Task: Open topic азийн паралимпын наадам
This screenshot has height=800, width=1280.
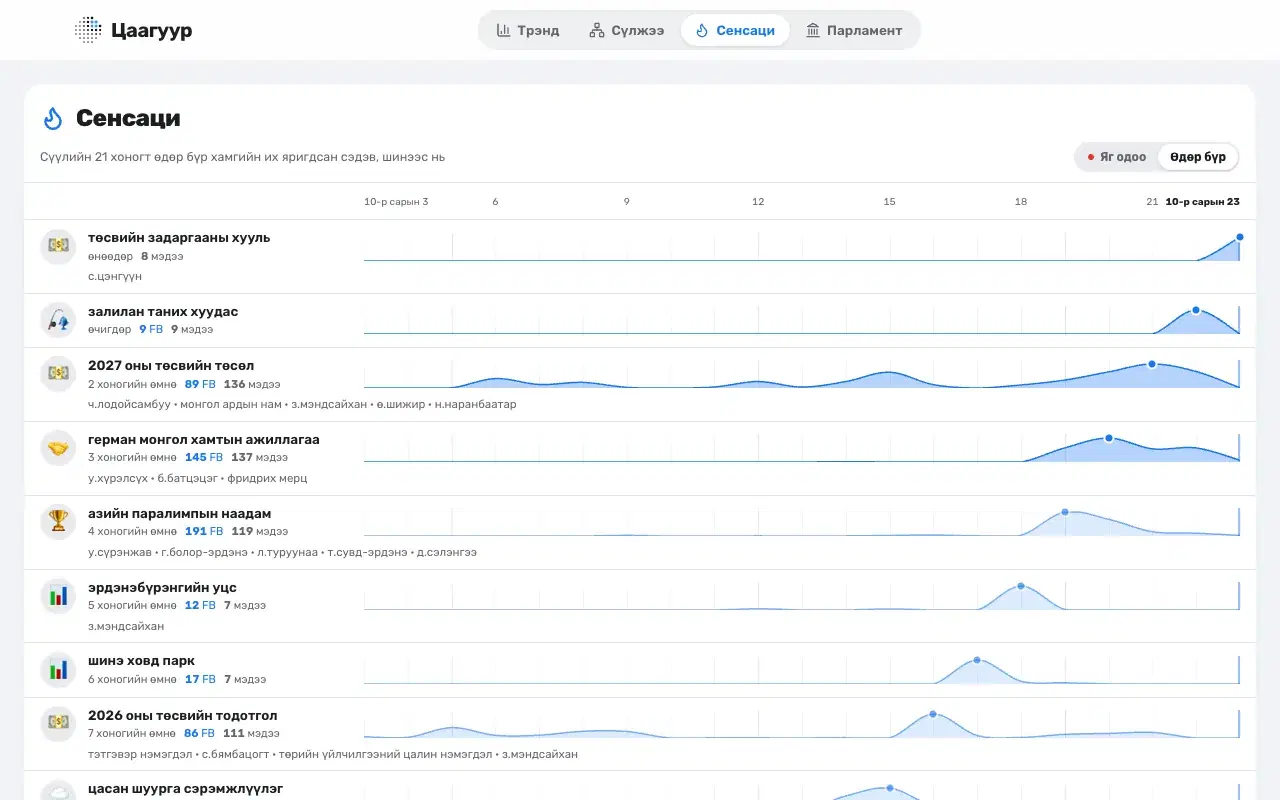Action: tap(180, 514)
